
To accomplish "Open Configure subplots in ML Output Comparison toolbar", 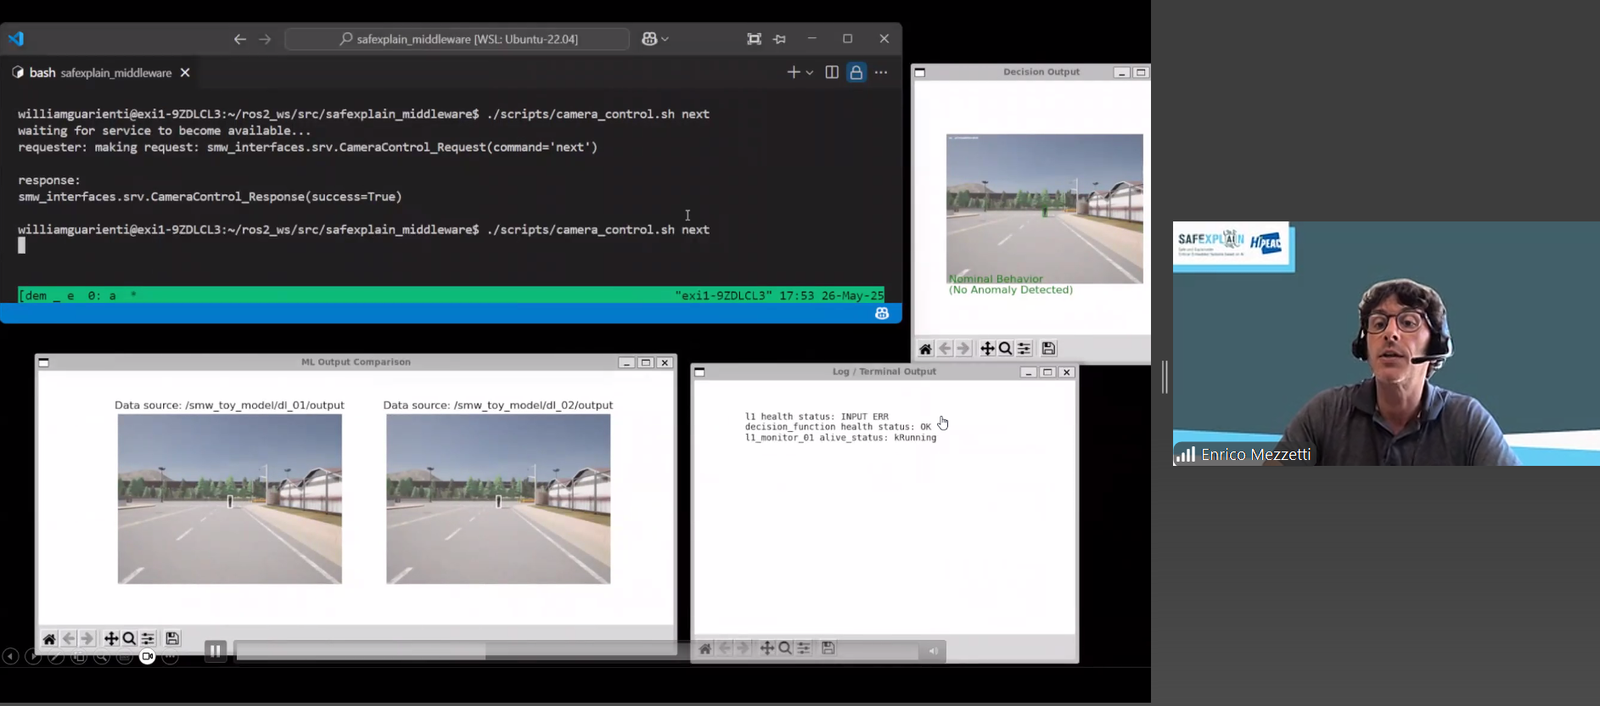I will (148, 639).
